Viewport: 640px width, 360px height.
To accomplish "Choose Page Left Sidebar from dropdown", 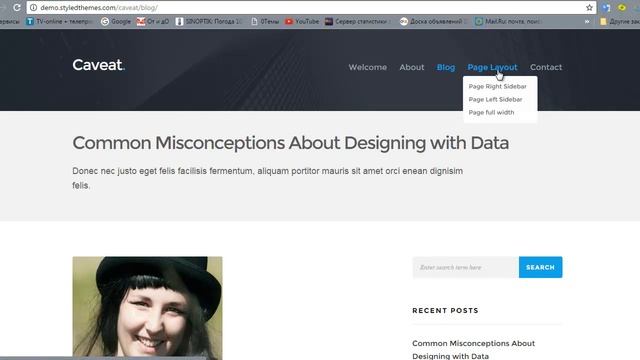I will coord(495,100).
